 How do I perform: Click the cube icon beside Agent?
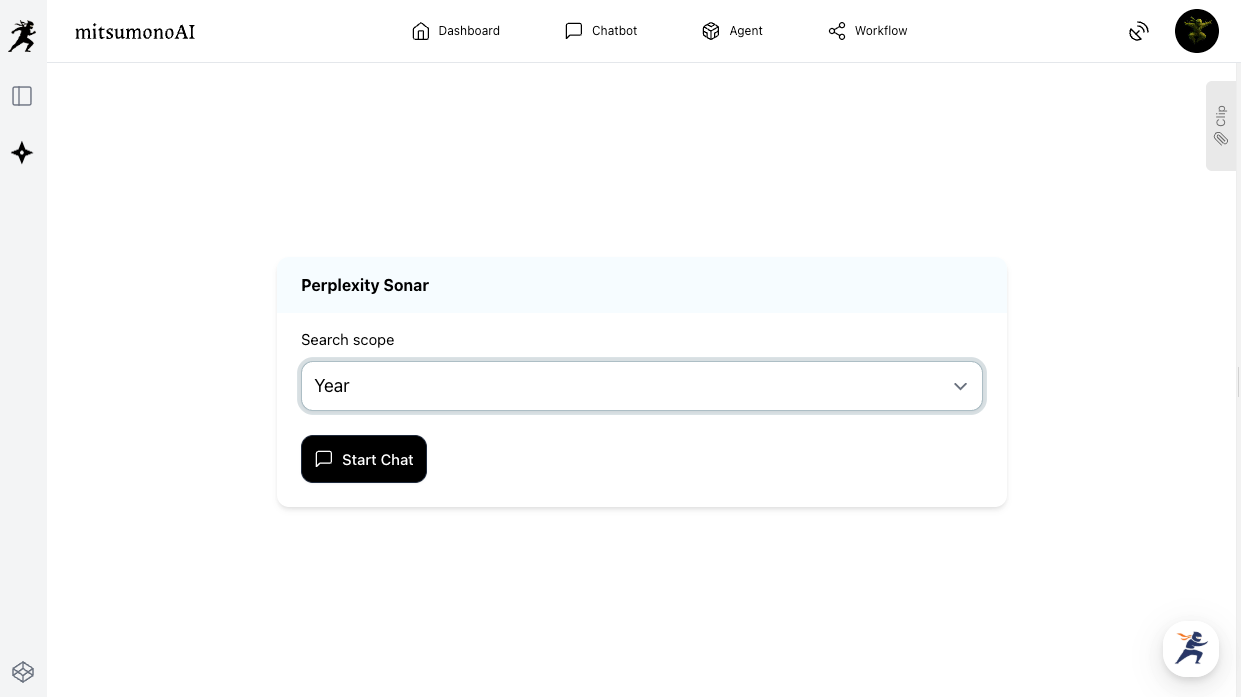[x=711, y=31]
